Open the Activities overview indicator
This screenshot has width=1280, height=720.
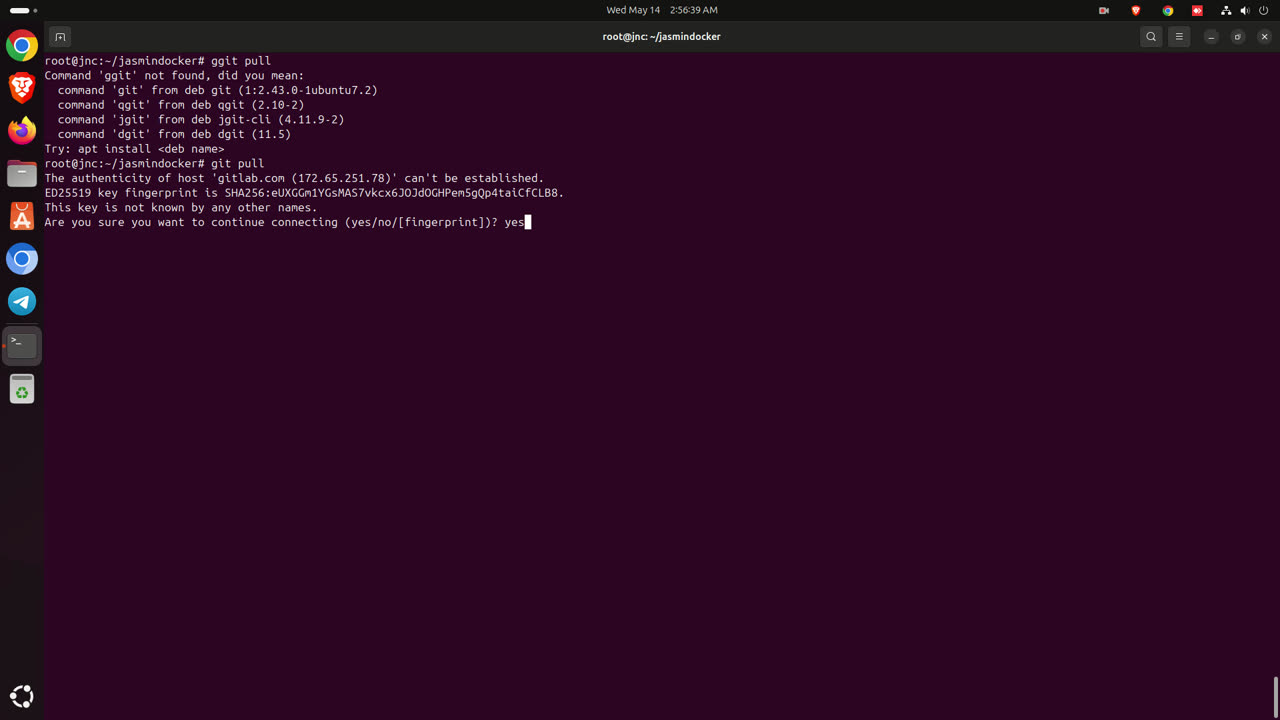[22, 10]
